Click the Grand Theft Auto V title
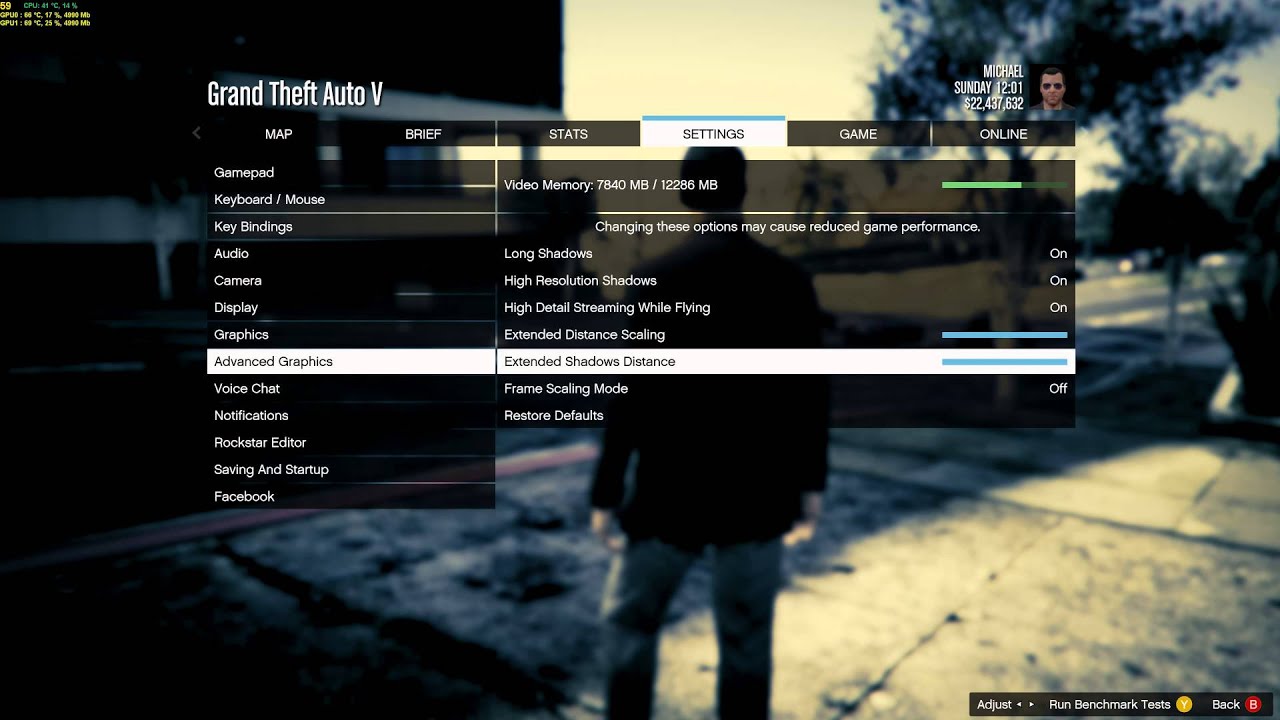1280x720 pixels. click(x=295, y=95)
